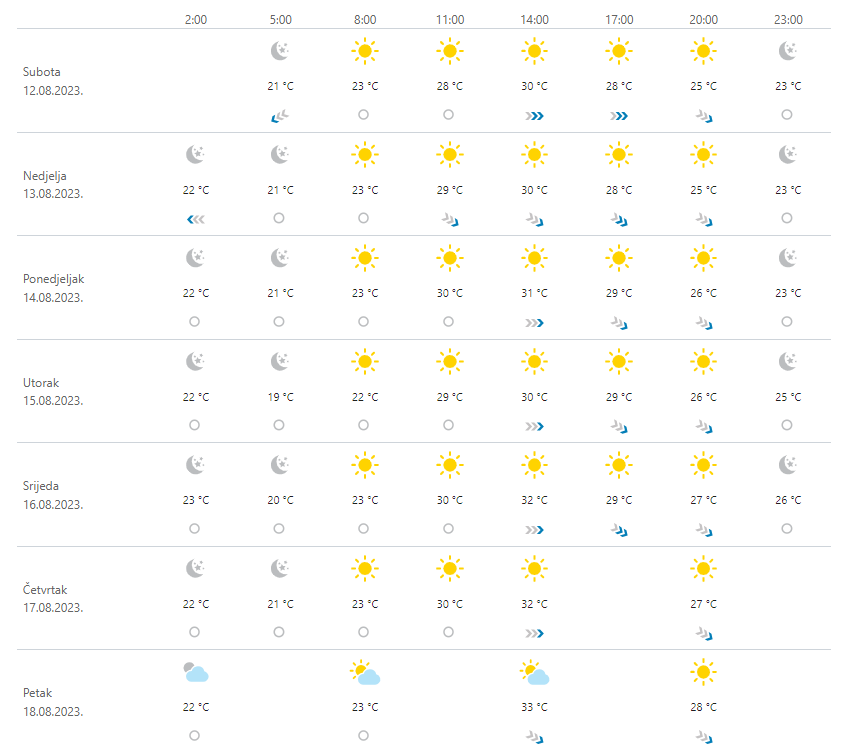Click the wind arrows for Srijeda 17:00
Viewport: 843px width, 750px height.
pyautogui.click(x=619, y=530)
